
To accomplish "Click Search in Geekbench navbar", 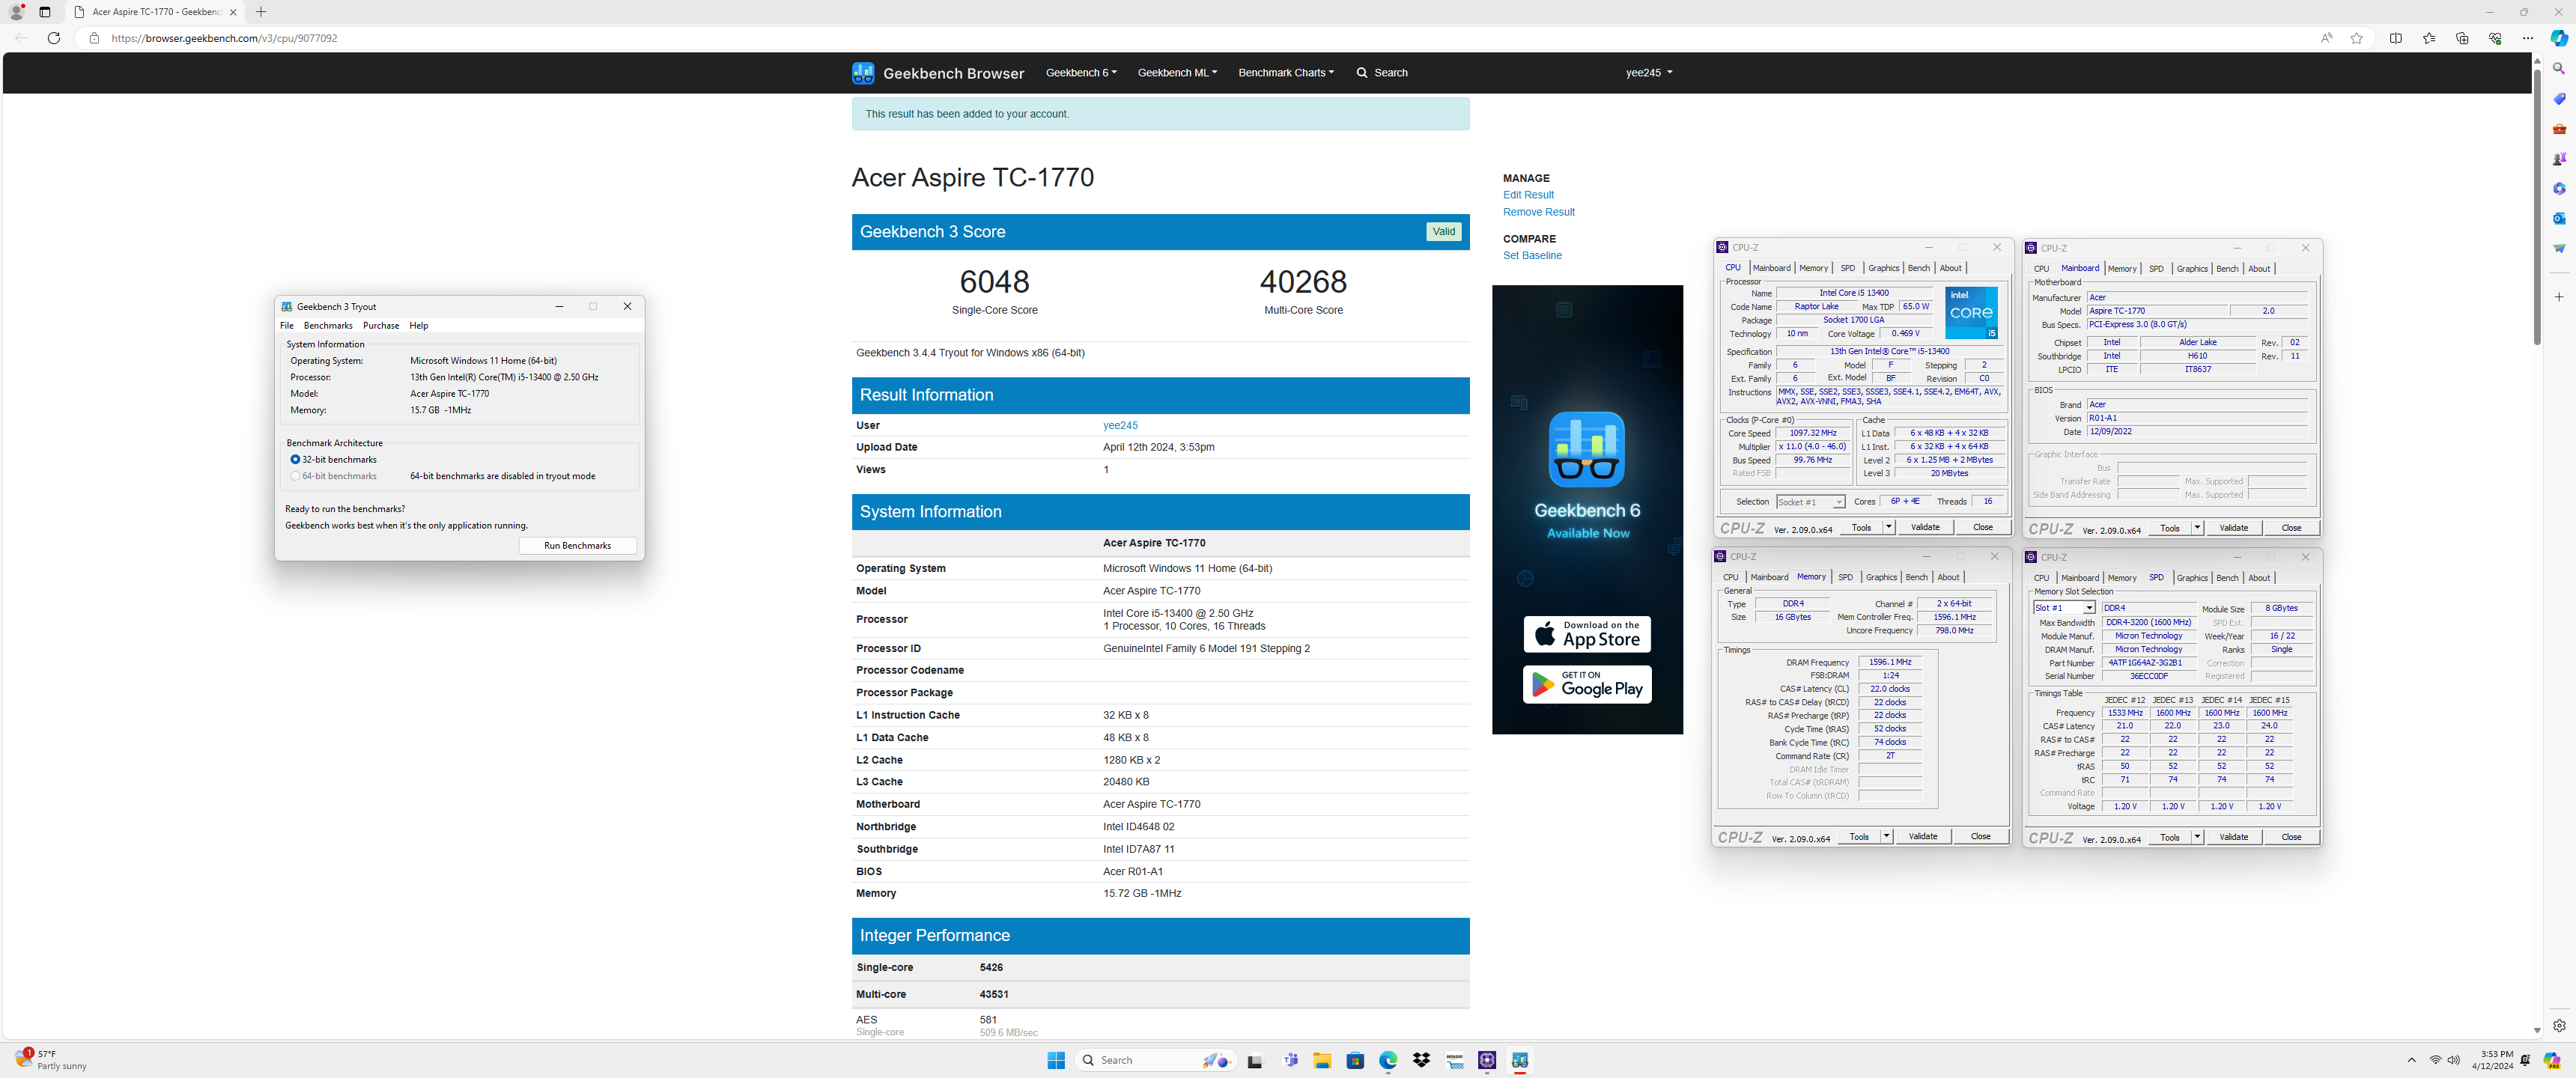I will click(1382, 73).
